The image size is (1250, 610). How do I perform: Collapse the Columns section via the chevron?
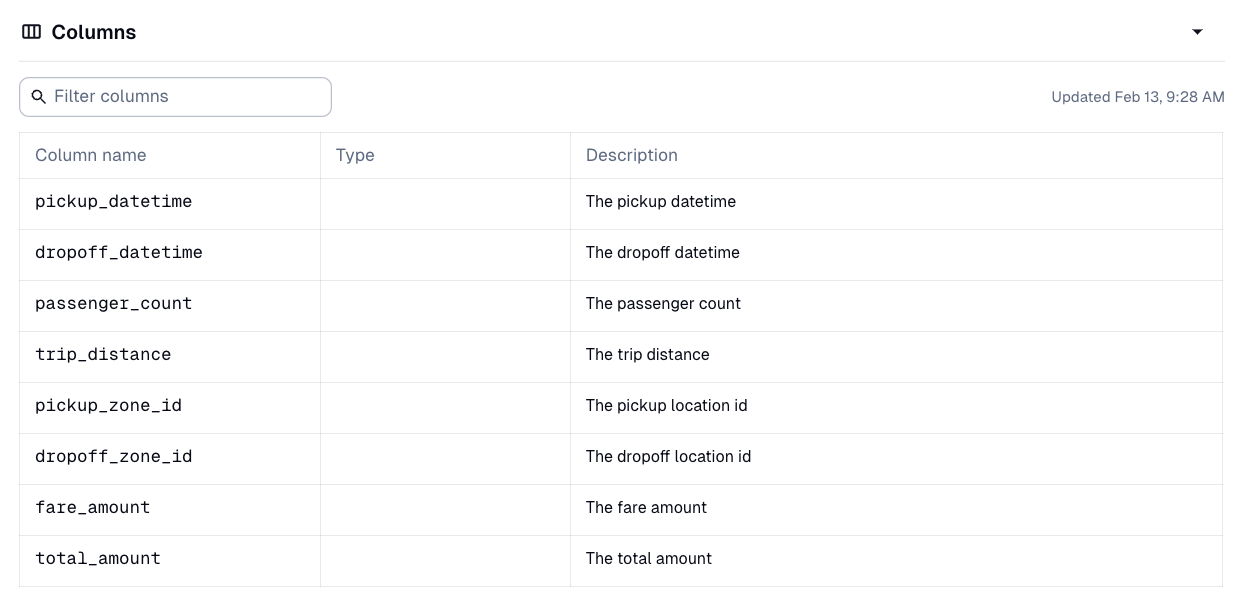coord(1198,31)
